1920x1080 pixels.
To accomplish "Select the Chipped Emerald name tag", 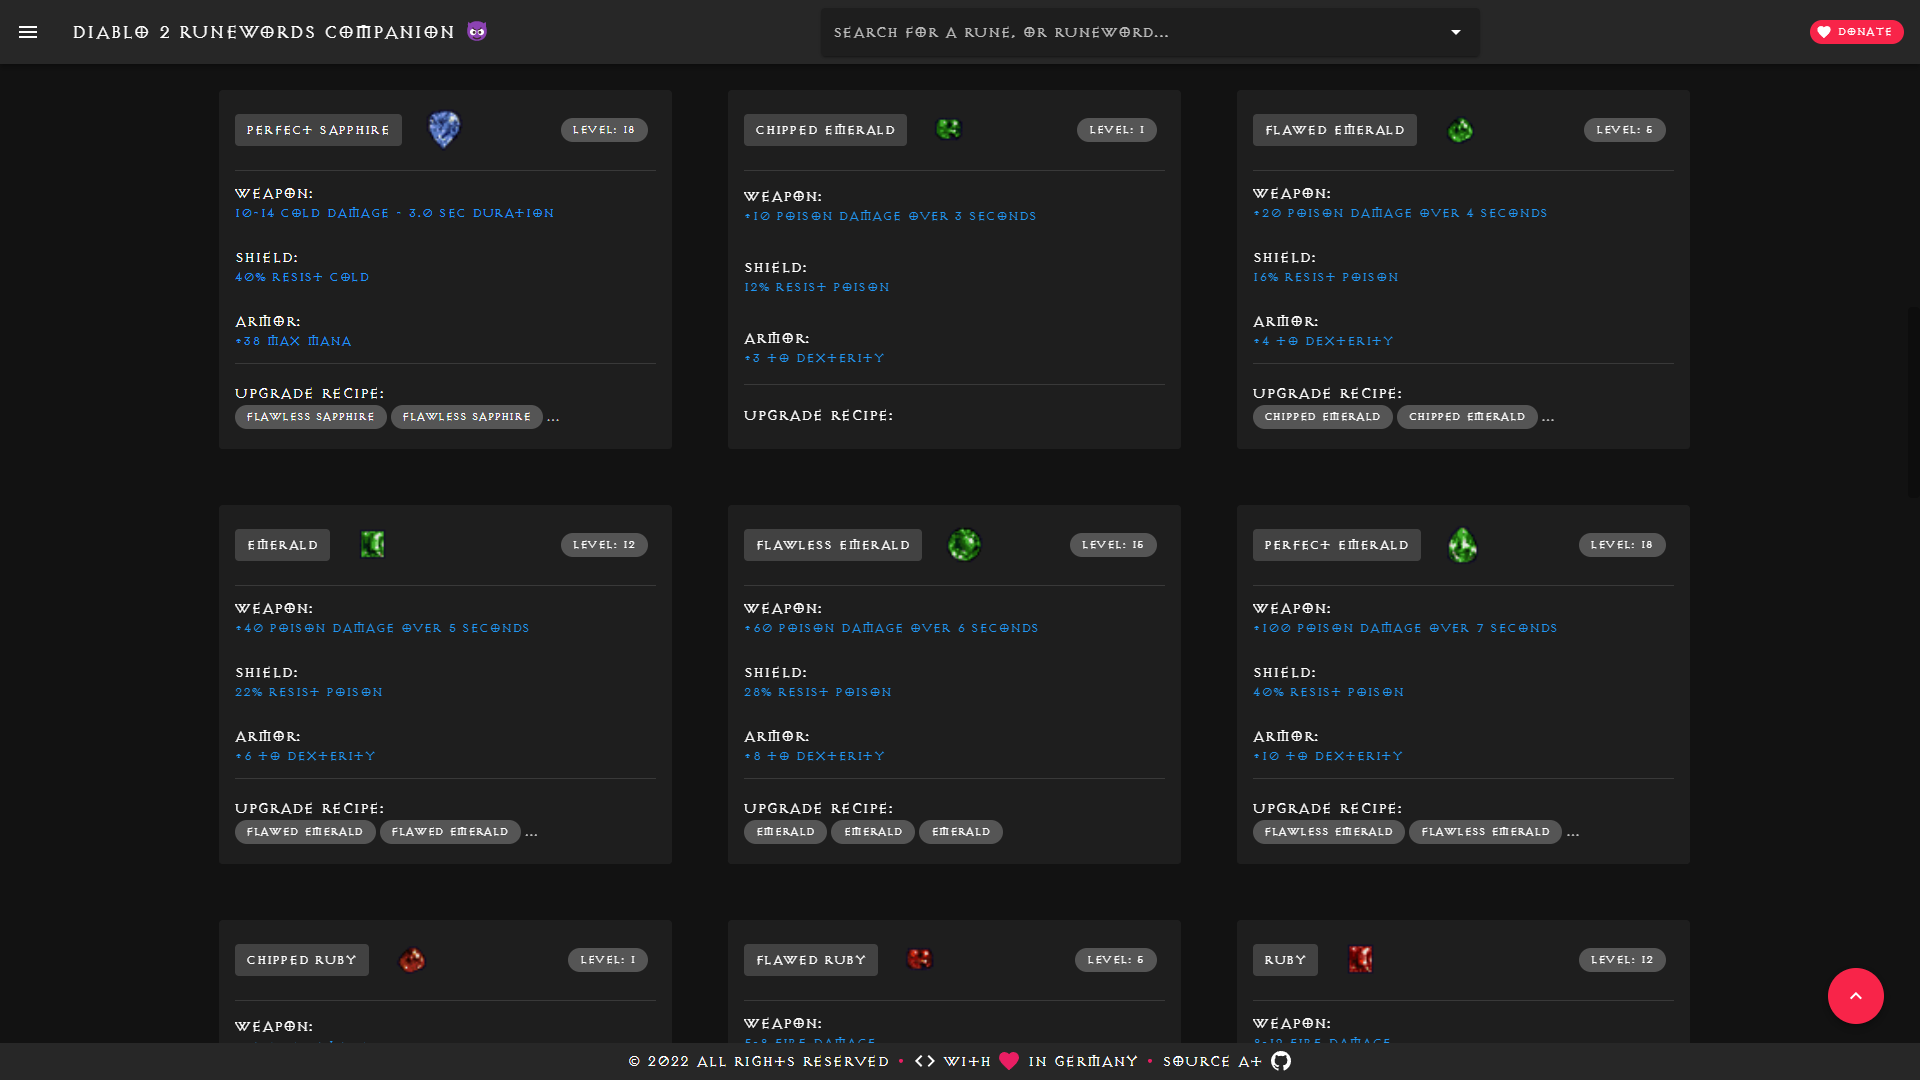I will pos(825,130).
